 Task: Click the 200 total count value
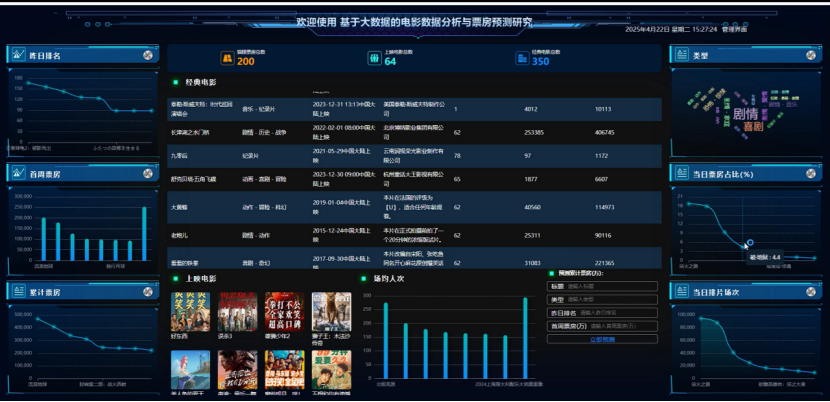tap(246, 61)
